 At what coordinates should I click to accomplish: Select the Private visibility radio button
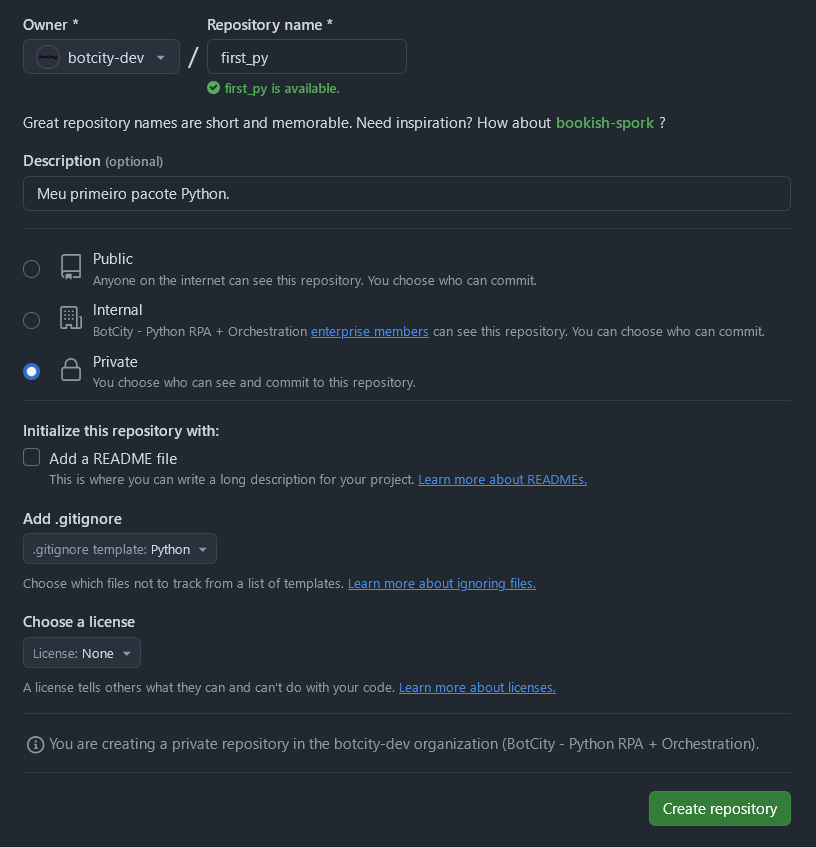point(32,371)
